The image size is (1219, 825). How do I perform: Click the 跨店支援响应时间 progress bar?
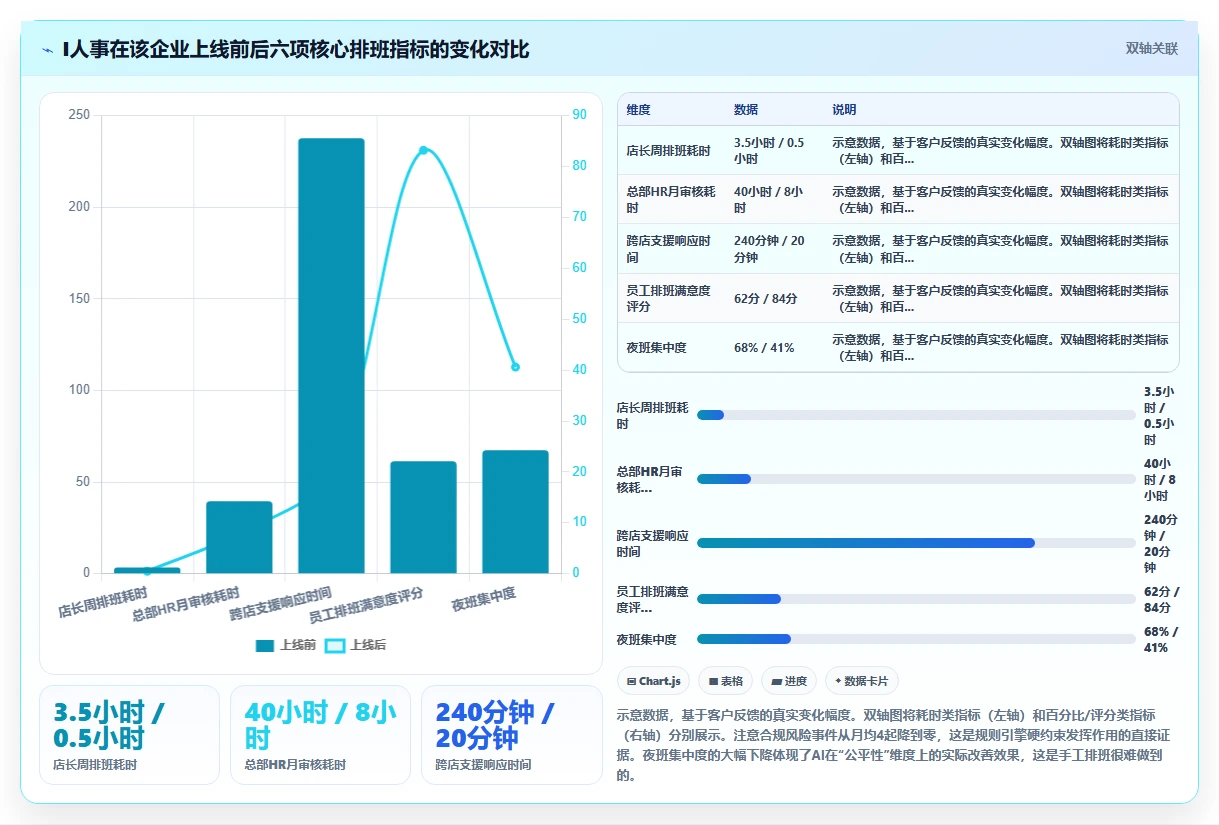coord(916,543)
